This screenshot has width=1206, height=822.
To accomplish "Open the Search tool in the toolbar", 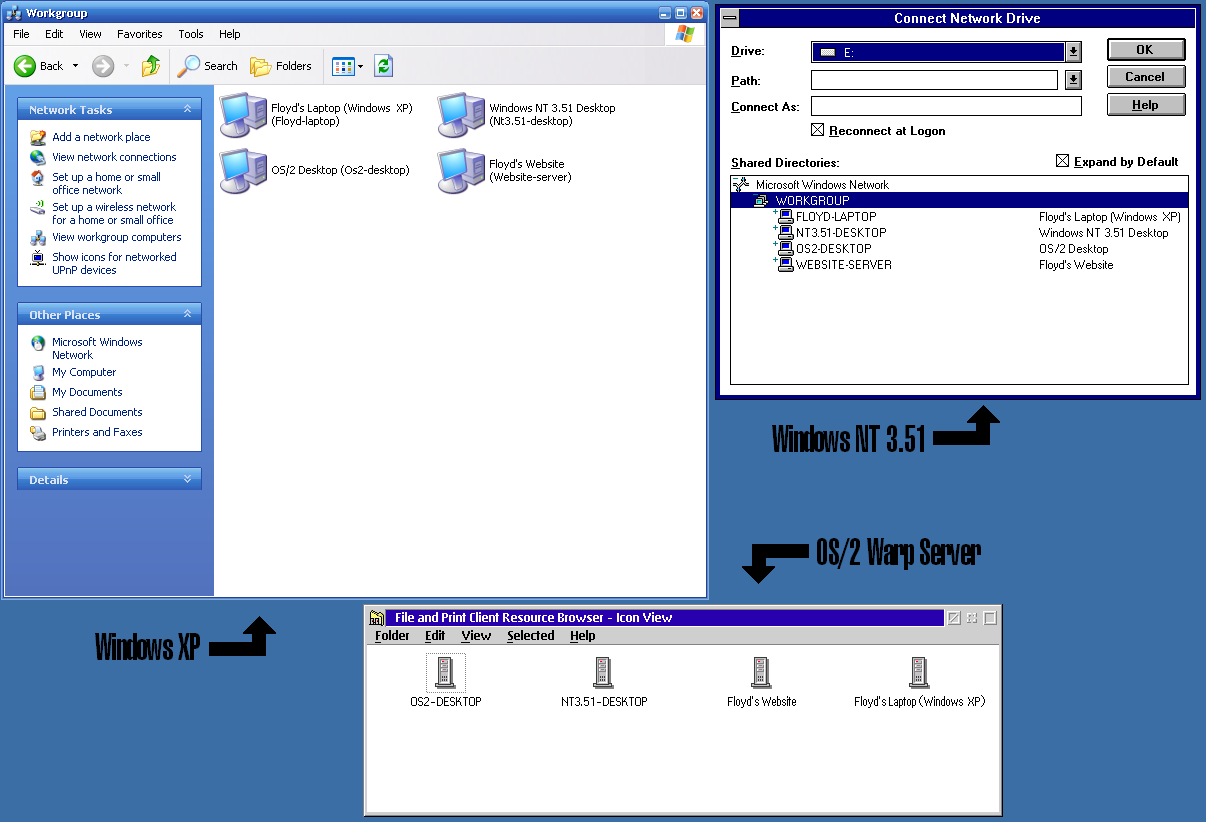I will click(x=208, y=66).
